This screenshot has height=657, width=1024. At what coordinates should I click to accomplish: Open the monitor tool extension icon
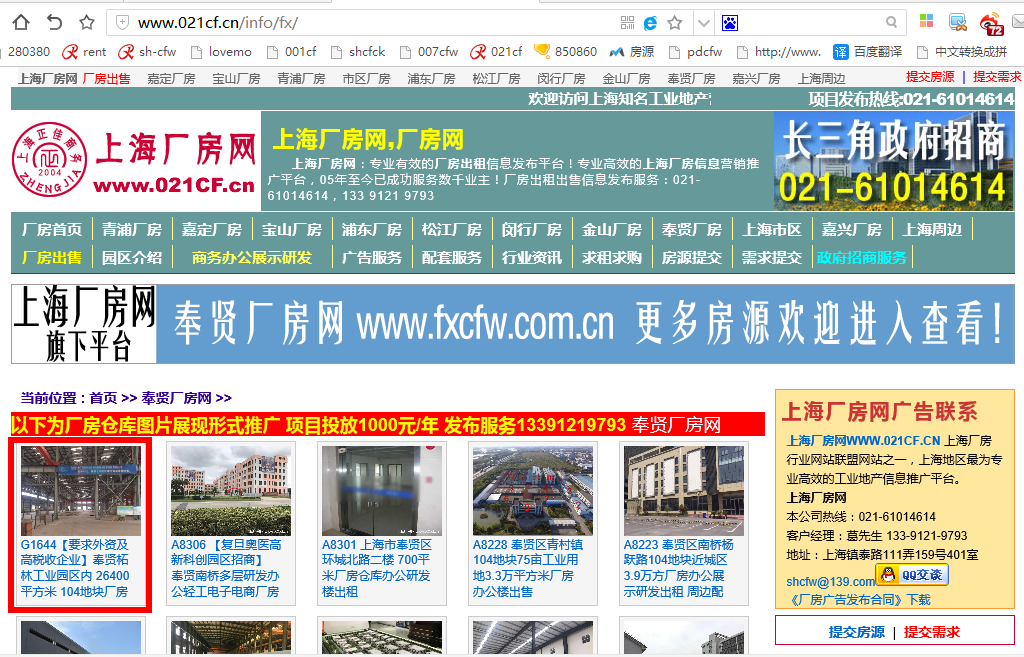click(x=957, y=23)
